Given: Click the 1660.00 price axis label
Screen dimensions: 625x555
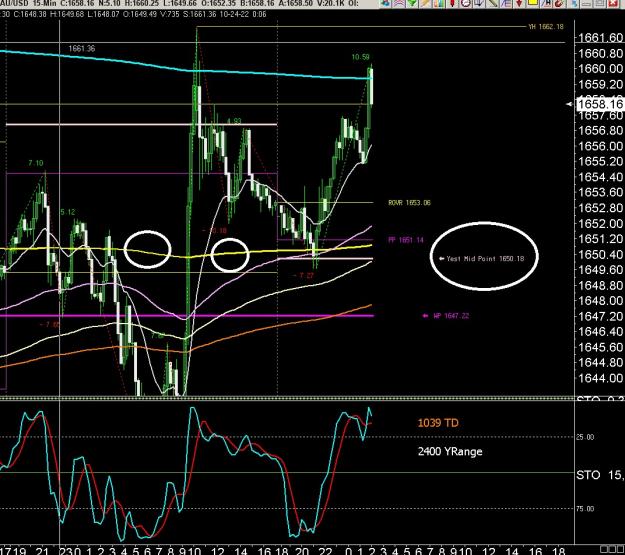Looking at the screenshot, I should point(600,69).
